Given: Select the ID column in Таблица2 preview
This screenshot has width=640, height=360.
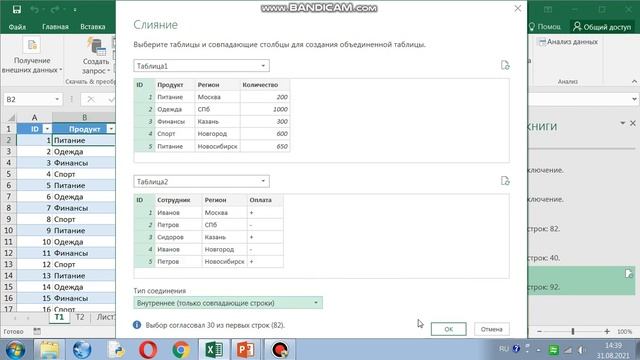Looking at the screenshot, I should coord(144,200).
